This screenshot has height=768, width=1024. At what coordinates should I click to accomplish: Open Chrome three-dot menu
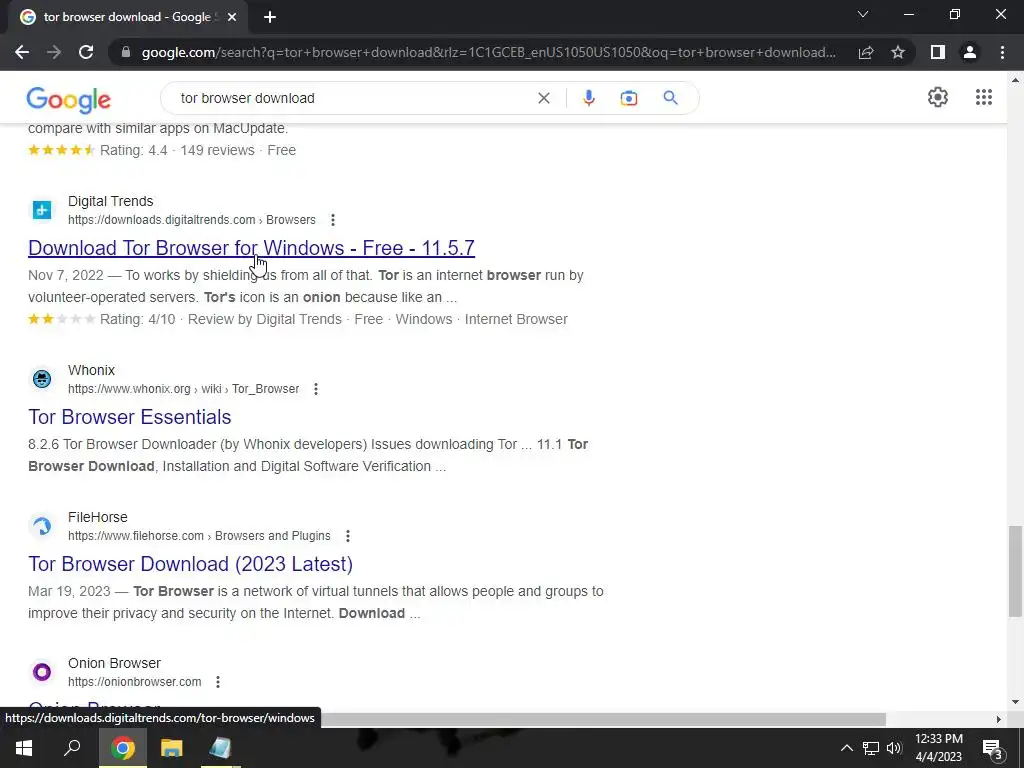pyautogui.click(x=1002, y=52)
